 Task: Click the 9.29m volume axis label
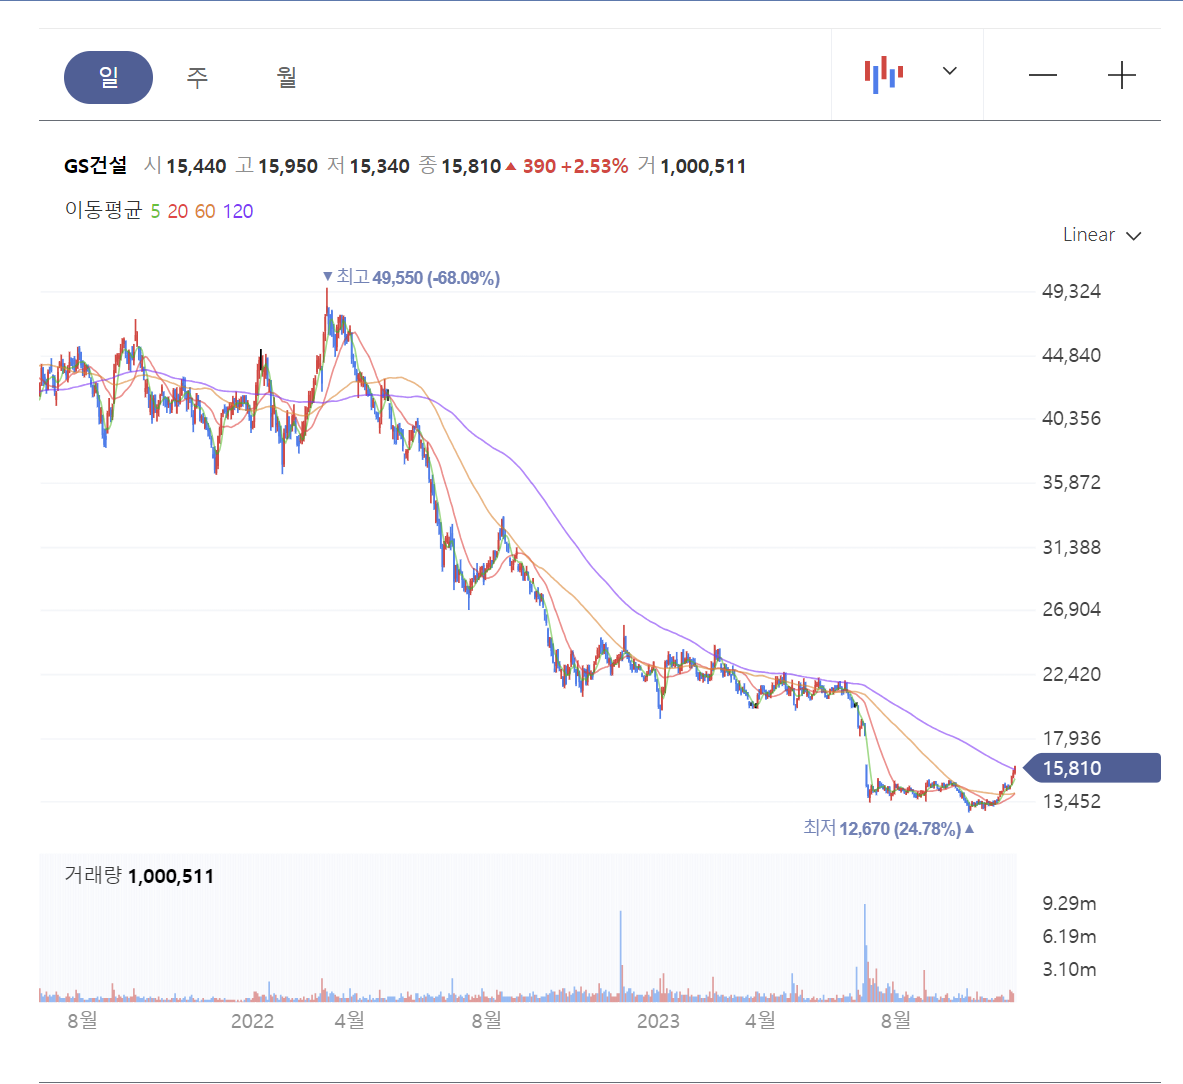click(x=1069, y=904)
